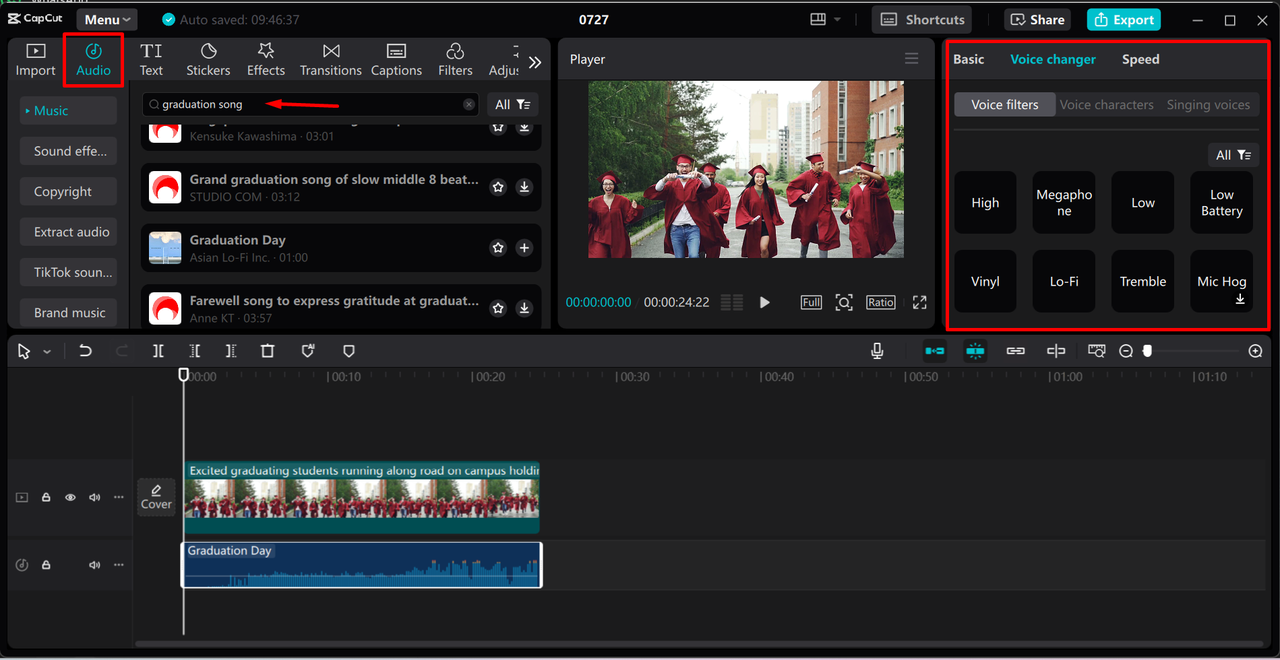Mute the video track
This screenshot has height=660, width=1280.
pyautogui.click(x=94, y=497)
